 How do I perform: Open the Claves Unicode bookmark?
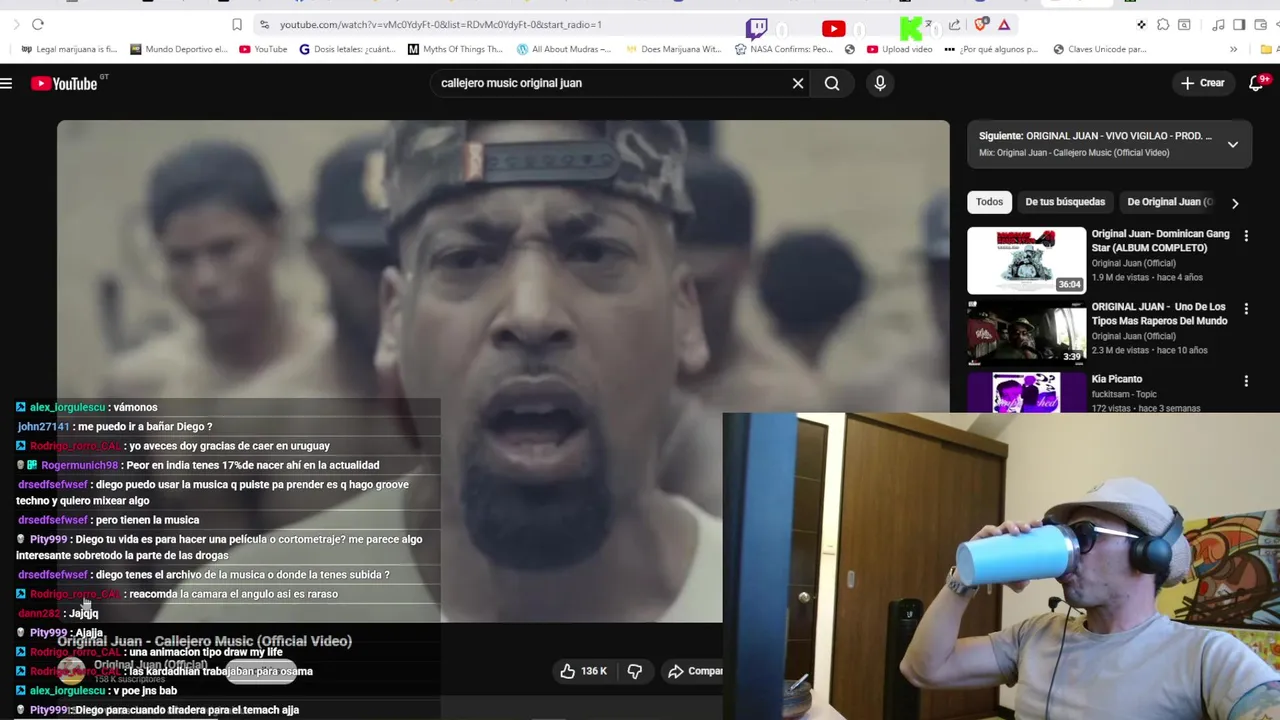point(1099,49)
